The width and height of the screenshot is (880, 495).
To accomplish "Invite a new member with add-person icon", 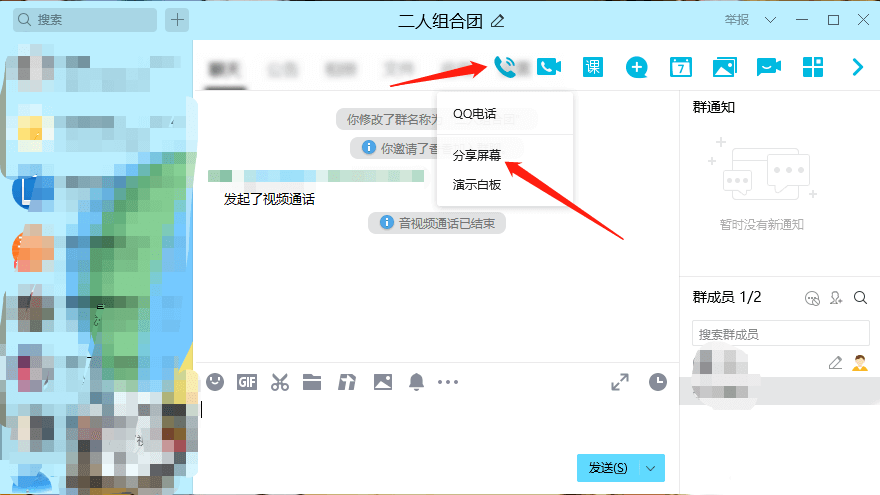I will 836,298.
